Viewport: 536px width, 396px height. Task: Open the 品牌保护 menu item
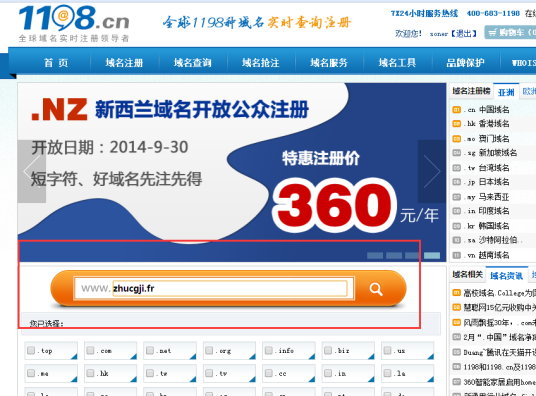(x=466, y=63)
